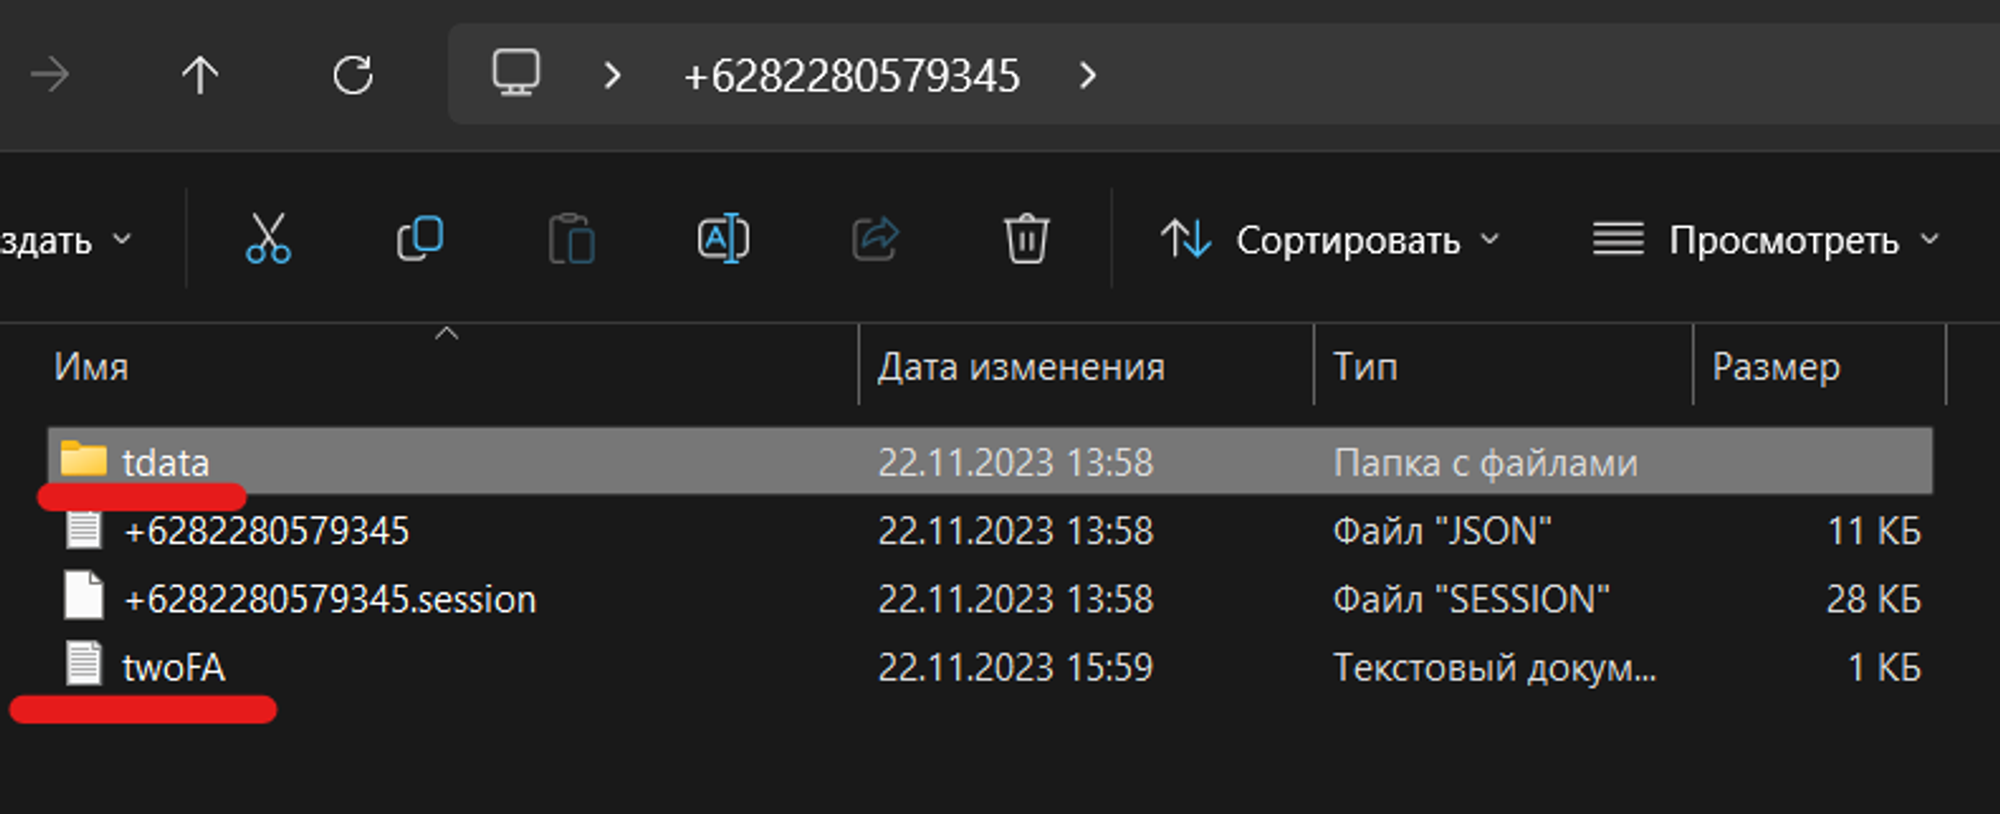Sort by the Имя column header
Viewport: 2000px width, 814px height.
pyautogui.click(x=92, y=367)
